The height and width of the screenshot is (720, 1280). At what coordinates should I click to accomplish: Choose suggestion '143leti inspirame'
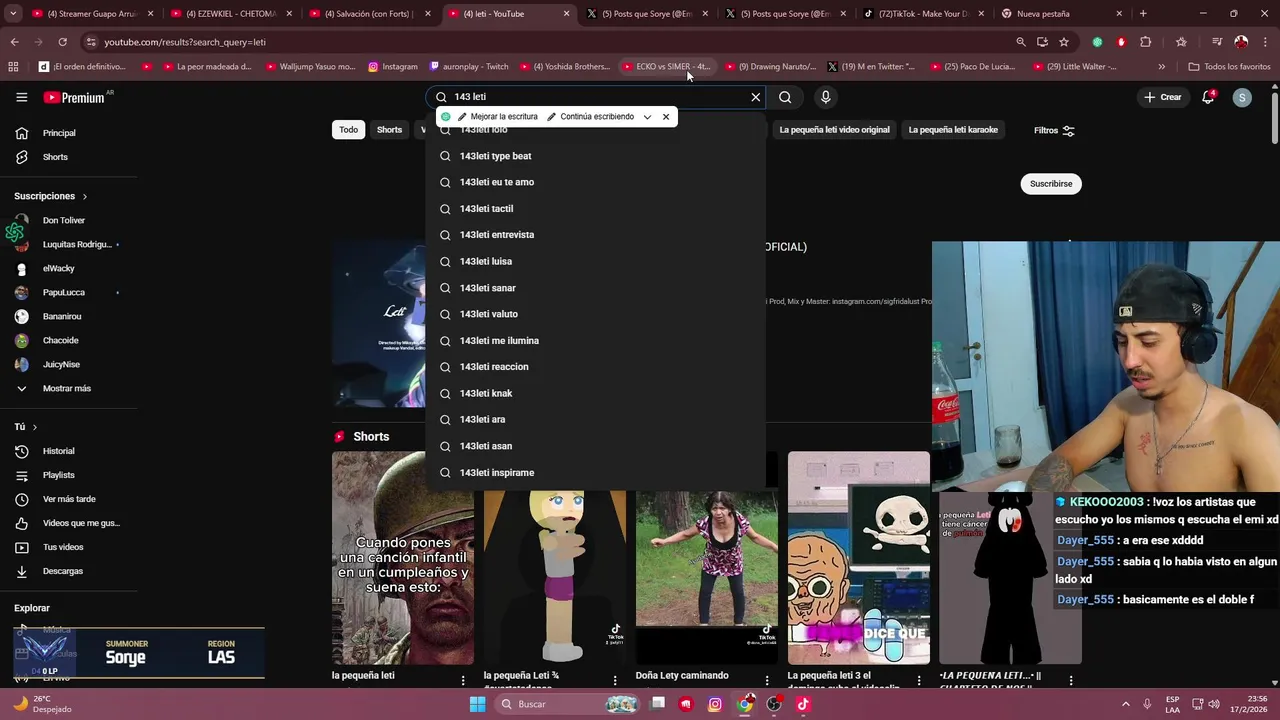595,473
